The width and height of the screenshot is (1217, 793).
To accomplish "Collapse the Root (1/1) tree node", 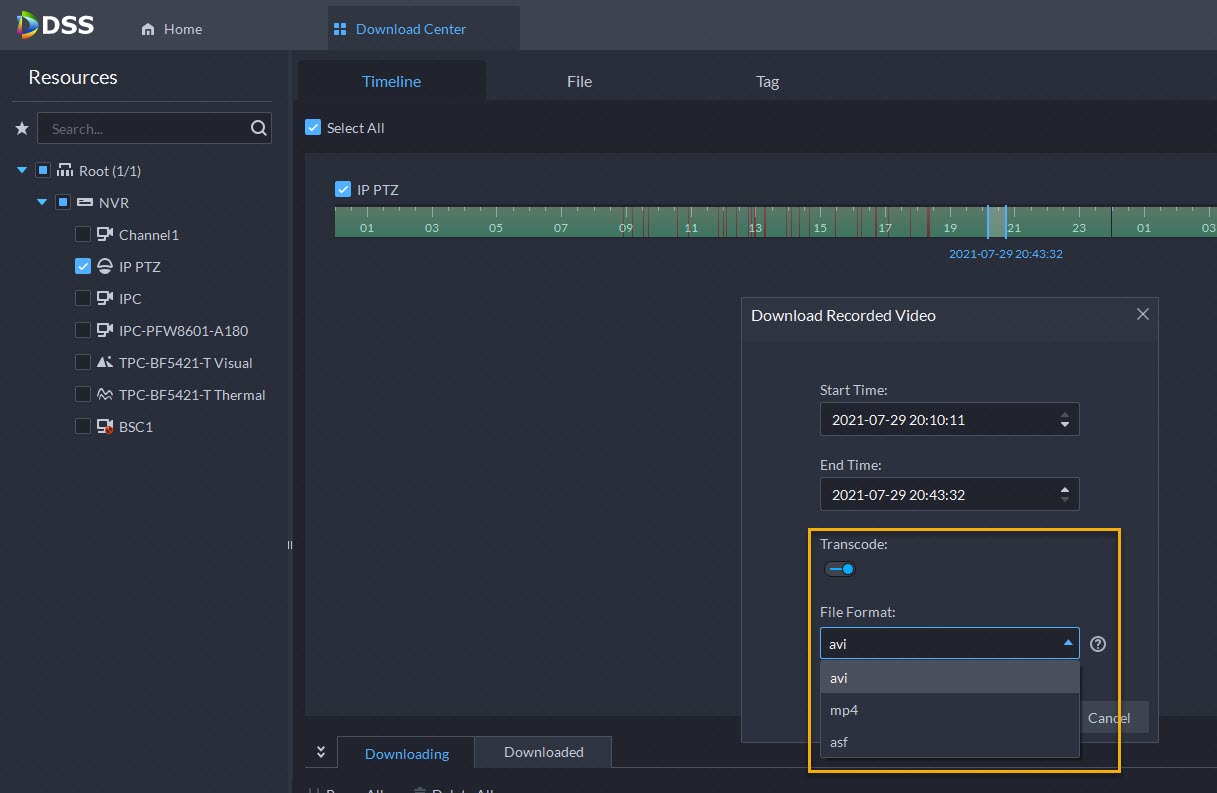I will pos(22,171).
